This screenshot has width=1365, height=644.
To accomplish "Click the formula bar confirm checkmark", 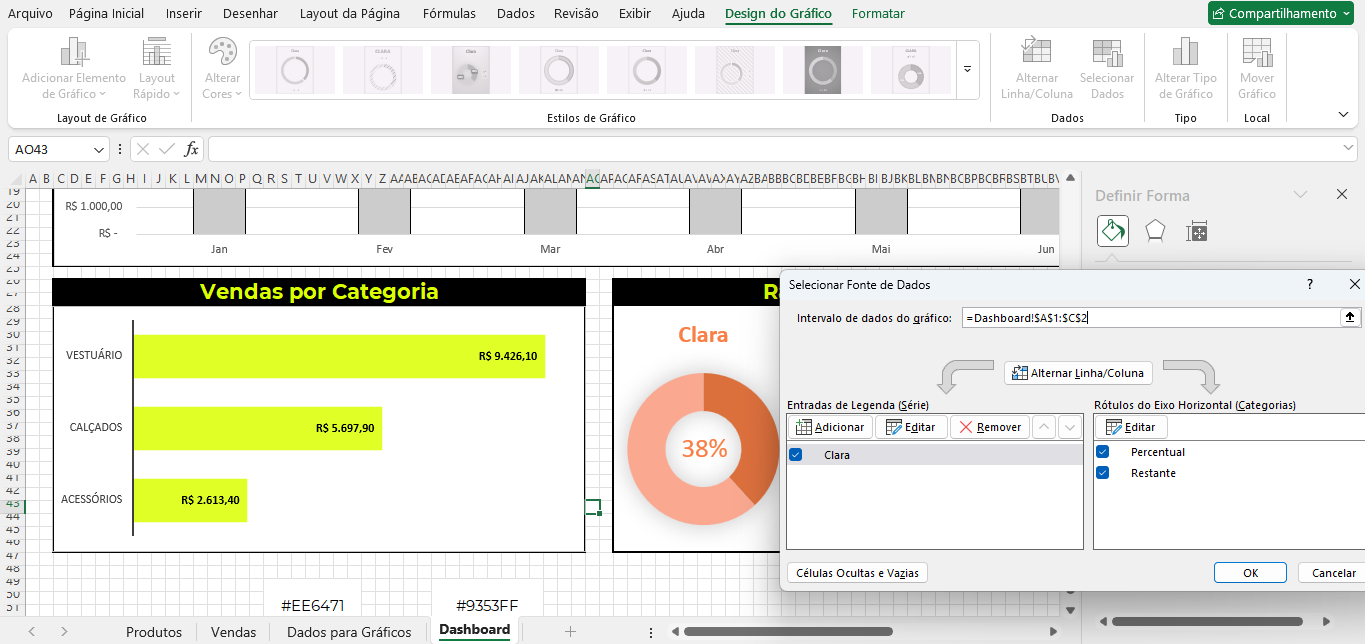I will (167, 149).
